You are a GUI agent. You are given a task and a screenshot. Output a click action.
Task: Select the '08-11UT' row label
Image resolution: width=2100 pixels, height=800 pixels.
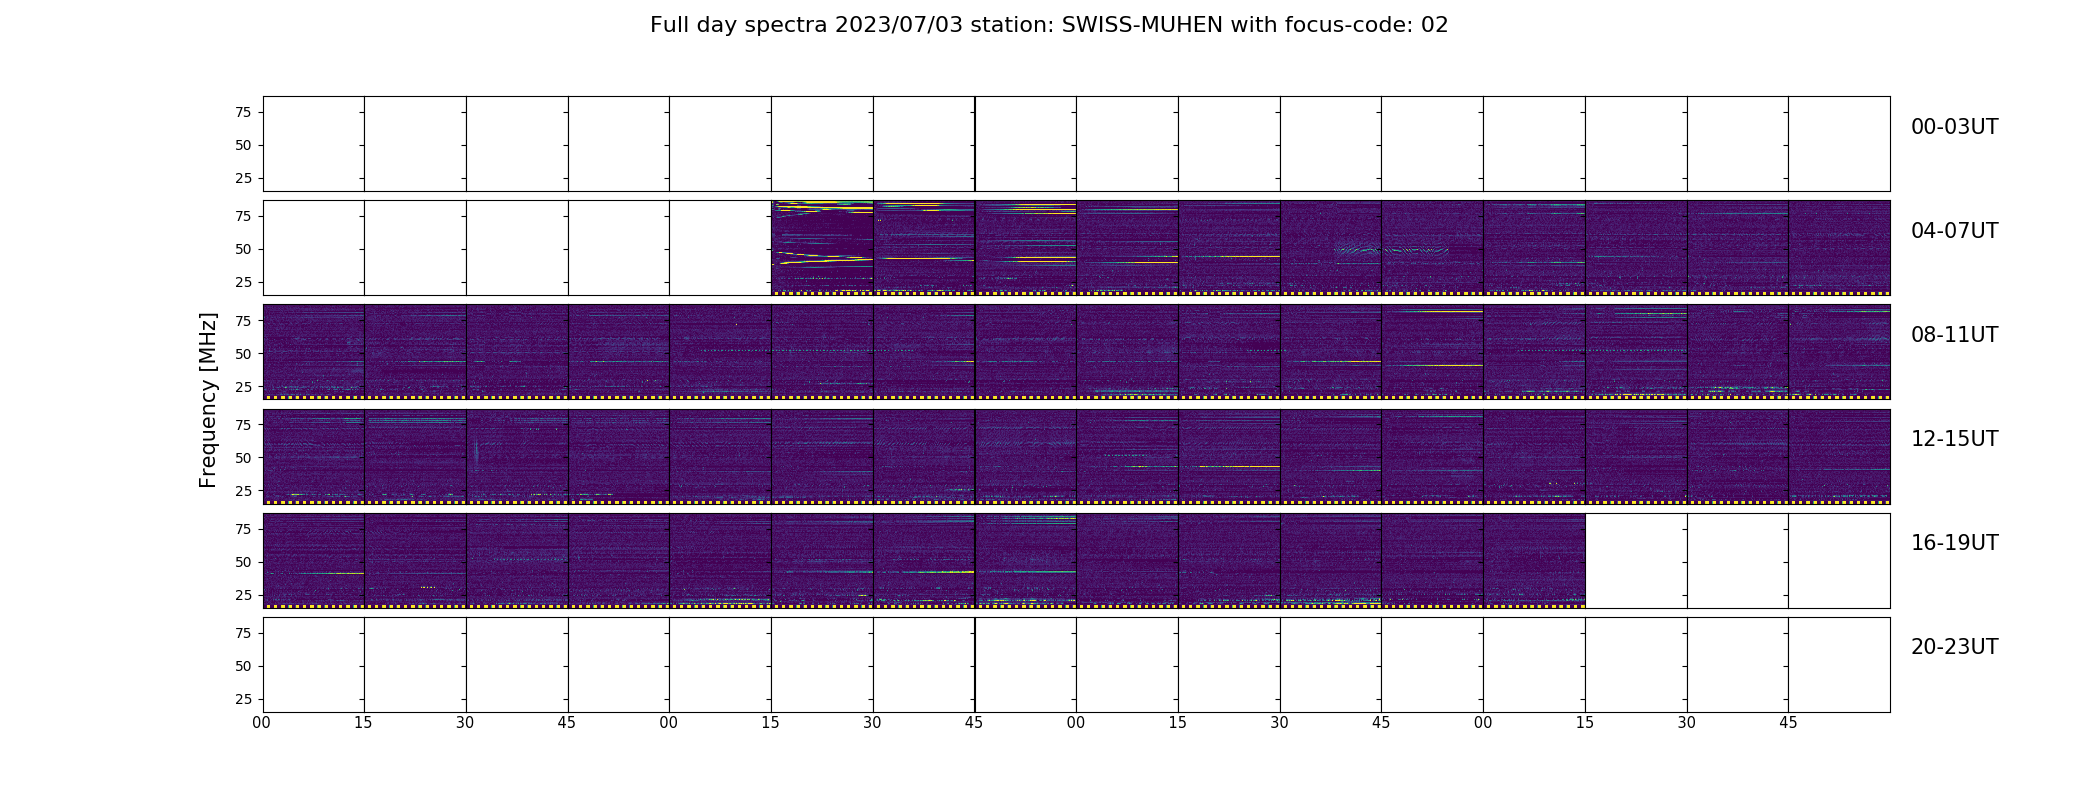1954,335
